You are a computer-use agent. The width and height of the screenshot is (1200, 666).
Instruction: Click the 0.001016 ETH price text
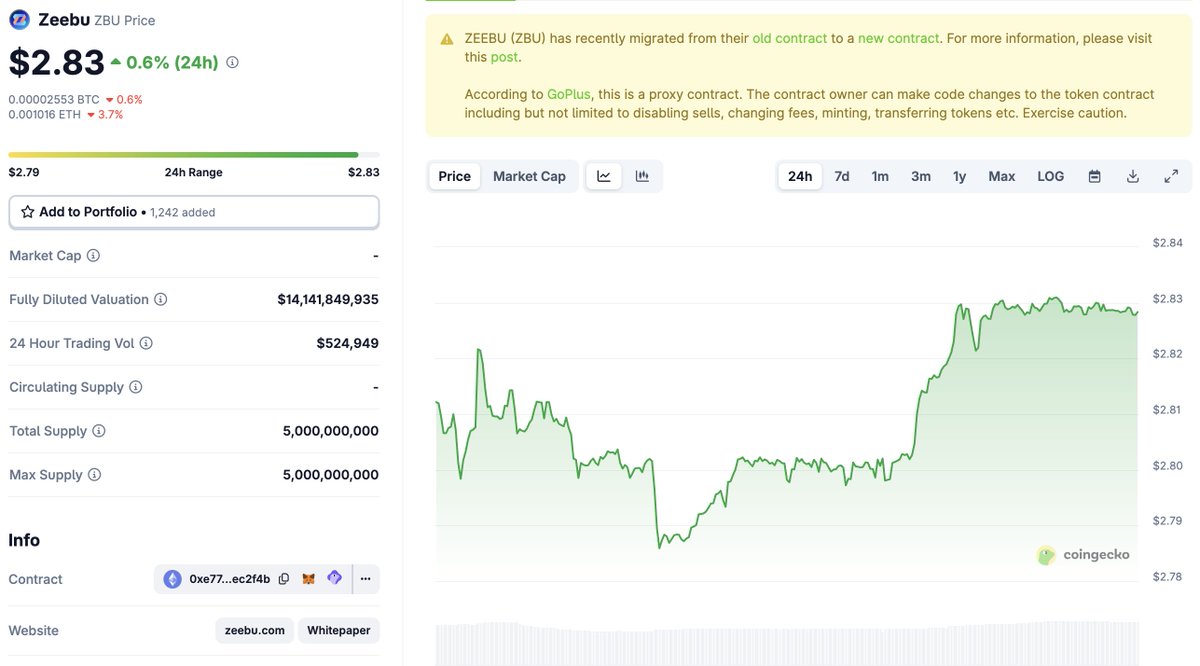coord(45,114)
